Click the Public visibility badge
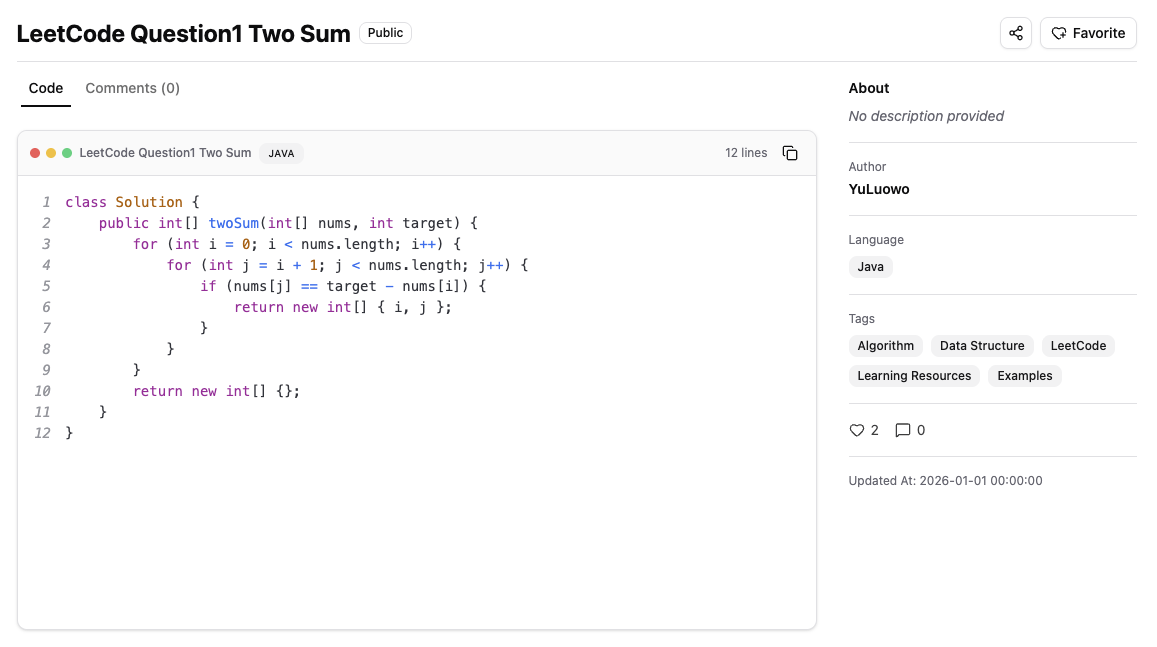The width and height of the screenshot is (1157, 647). [x=385, y=33]
